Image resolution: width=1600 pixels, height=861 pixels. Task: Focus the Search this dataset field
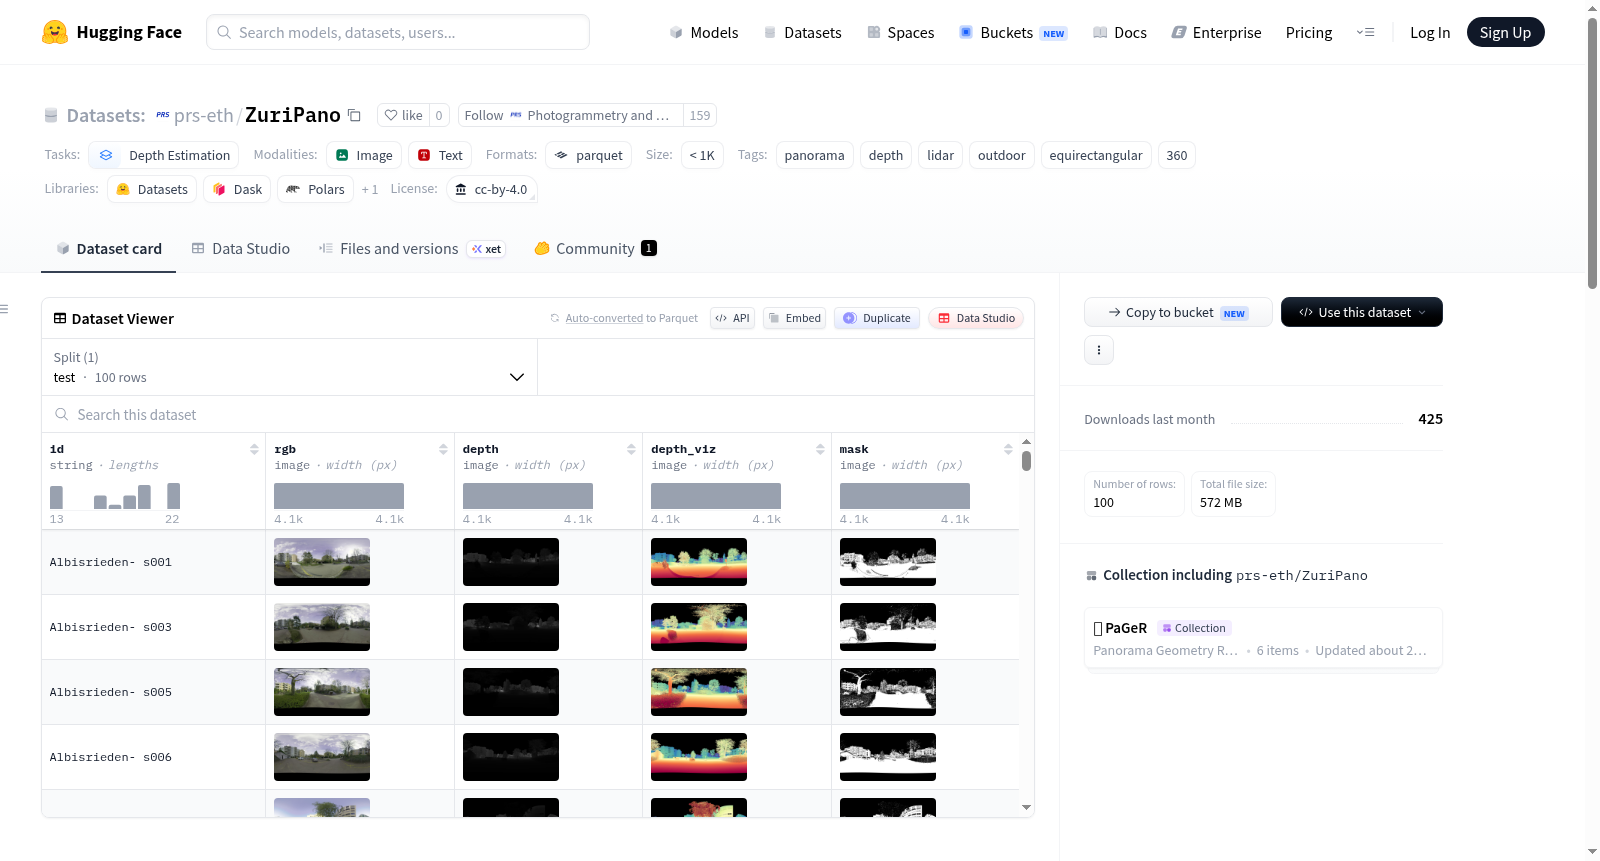pyautogui.click(x=538, y=414)
